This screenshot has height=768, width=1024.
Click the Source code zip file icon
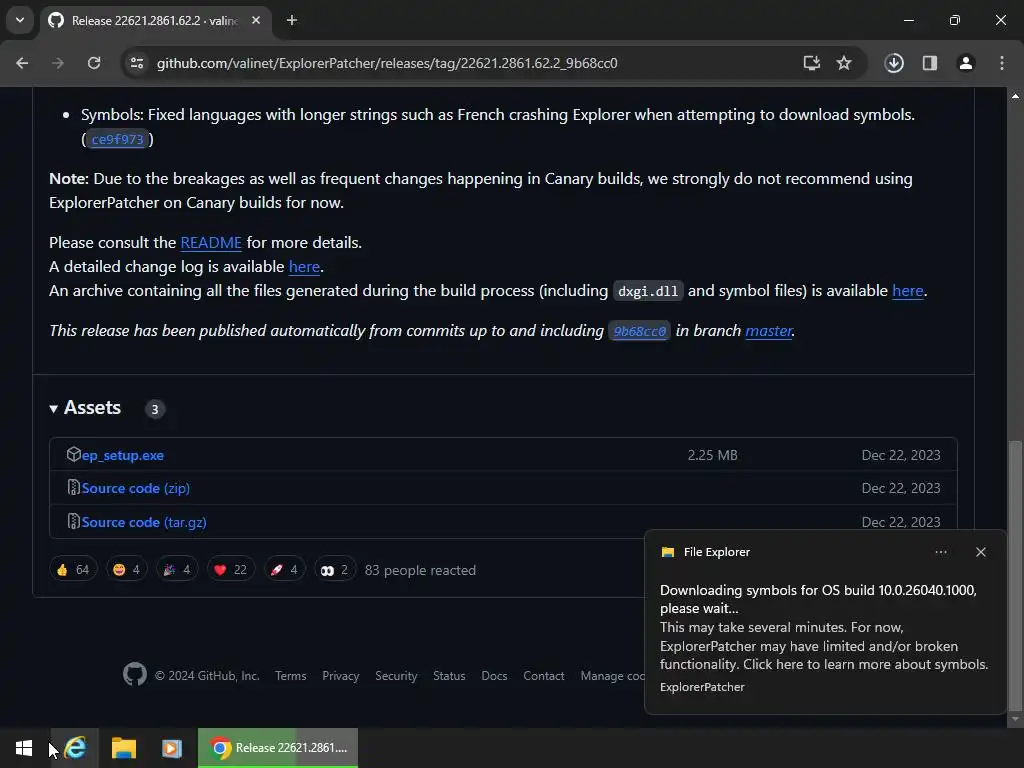(73, 488)
